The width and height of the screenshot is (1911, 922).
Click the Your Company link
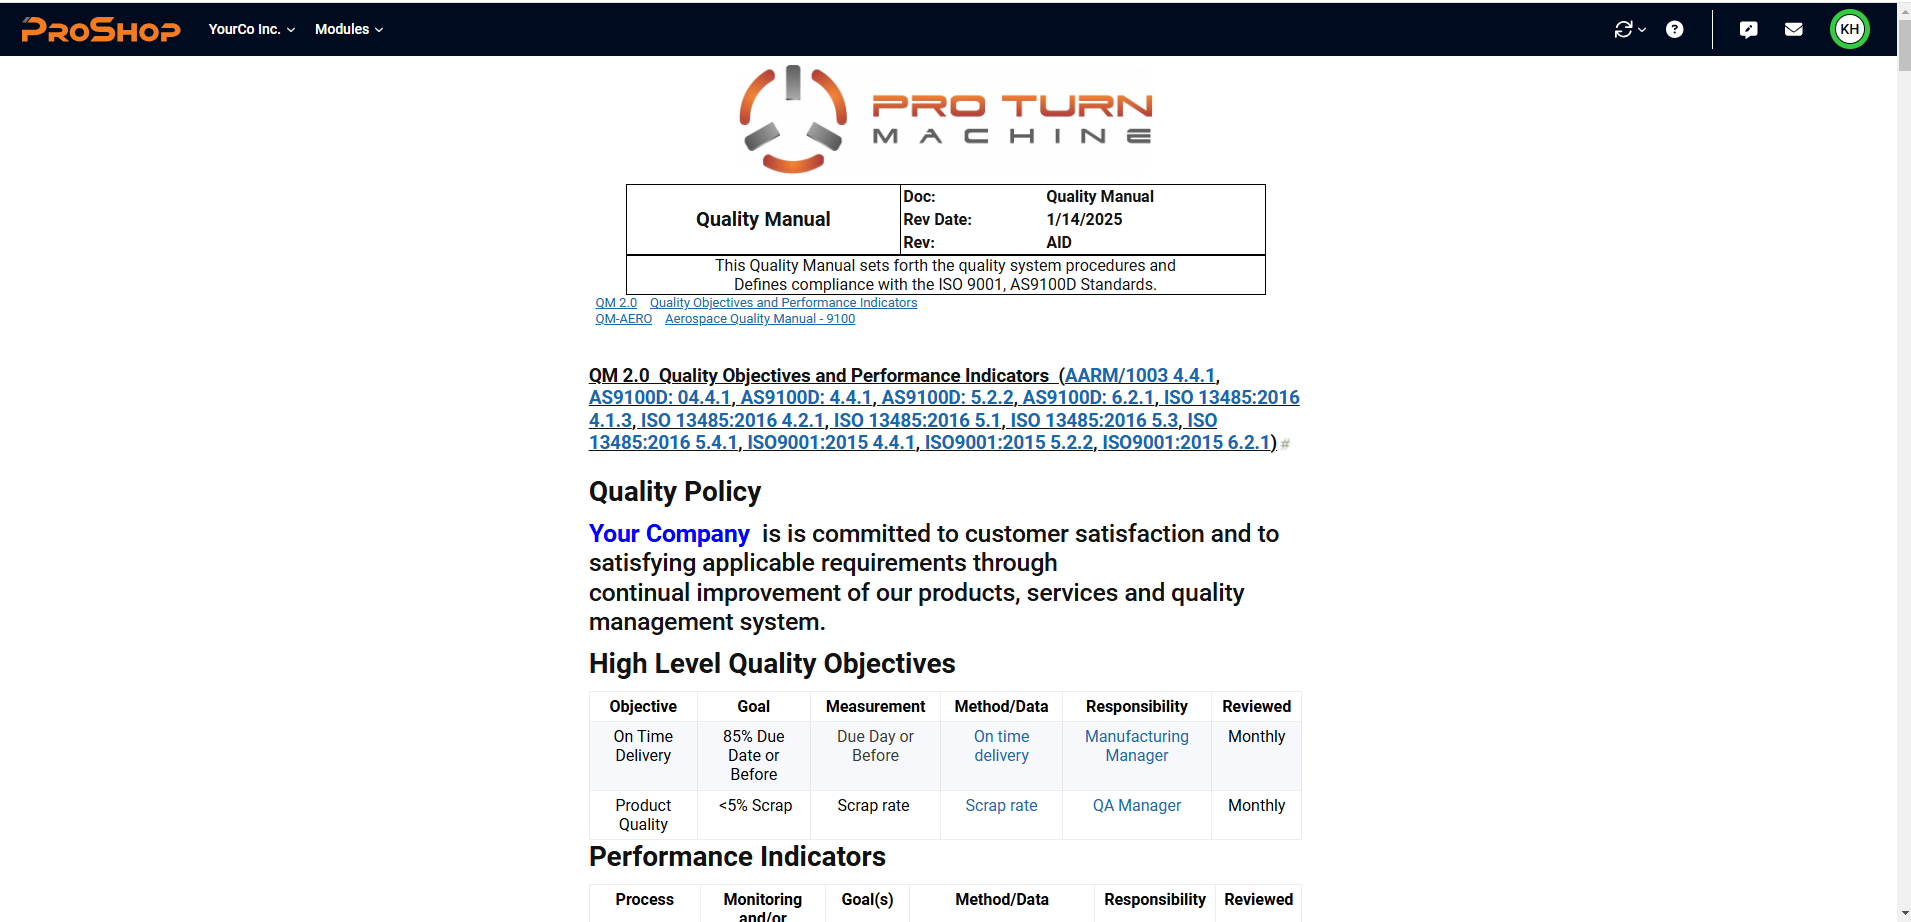tap(668, 534)
